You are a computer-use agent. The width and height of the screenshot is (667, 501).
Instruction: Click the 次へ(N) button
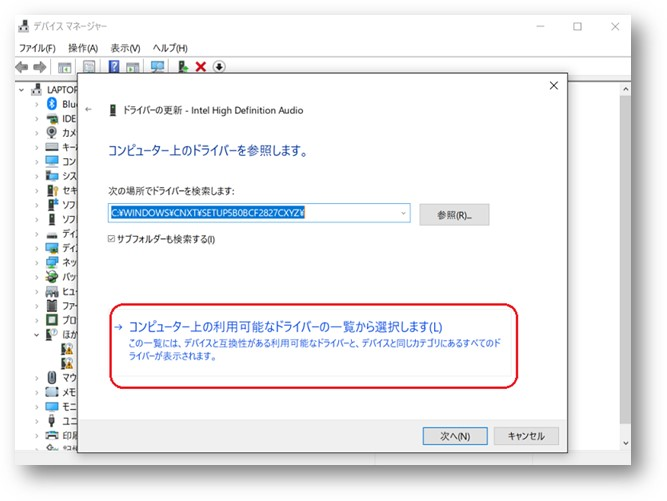point(455,436)
